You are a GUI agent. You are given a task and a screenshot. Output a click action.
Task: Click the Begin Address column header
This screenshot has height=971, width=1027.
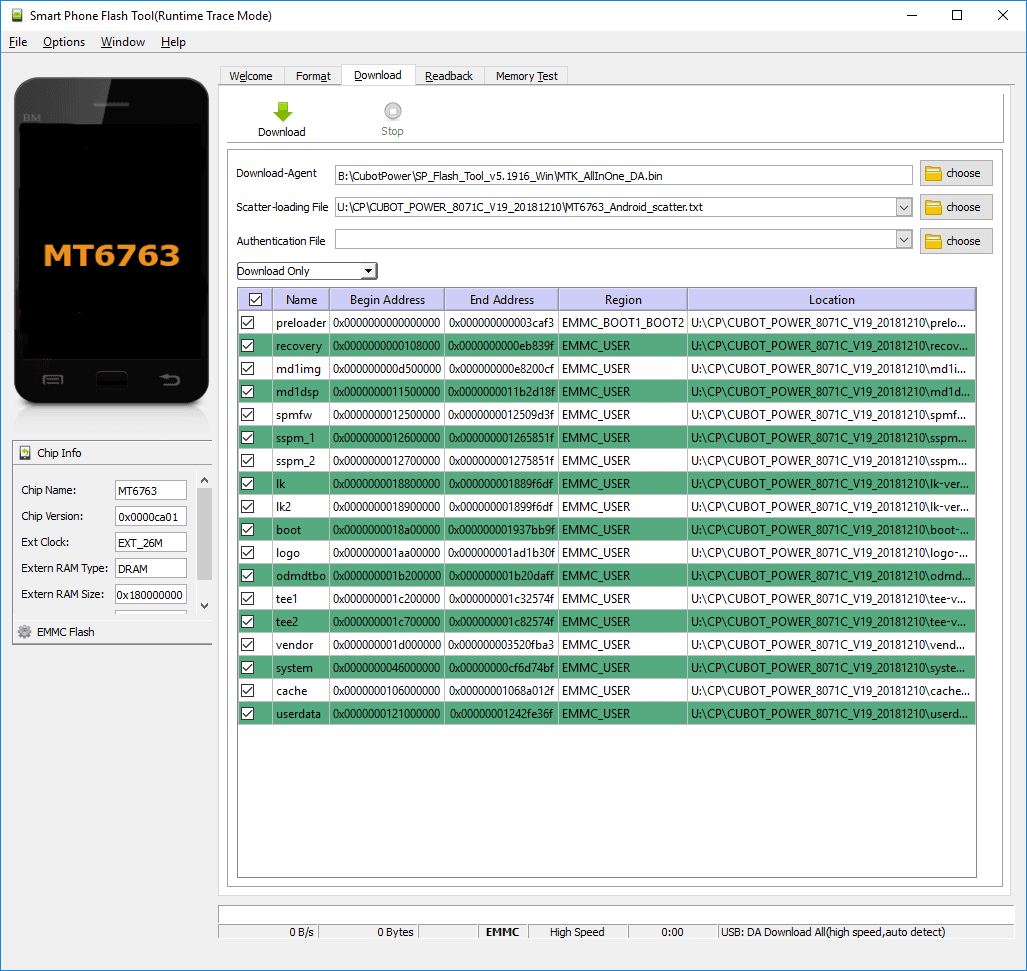coord(387,300)
